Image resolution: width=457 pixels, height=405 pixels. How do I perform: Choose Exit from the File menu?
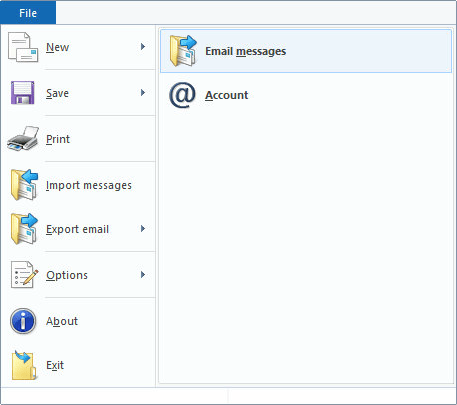point(55,365)
